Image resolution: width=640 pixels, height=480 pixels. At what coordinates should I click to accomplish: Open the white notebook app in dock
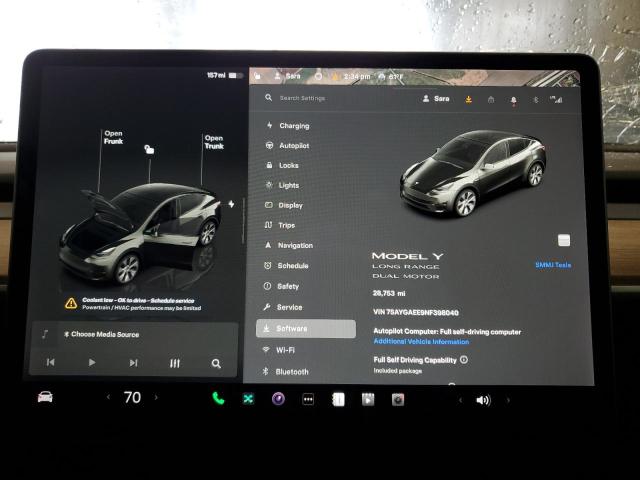tap(338, 400)
